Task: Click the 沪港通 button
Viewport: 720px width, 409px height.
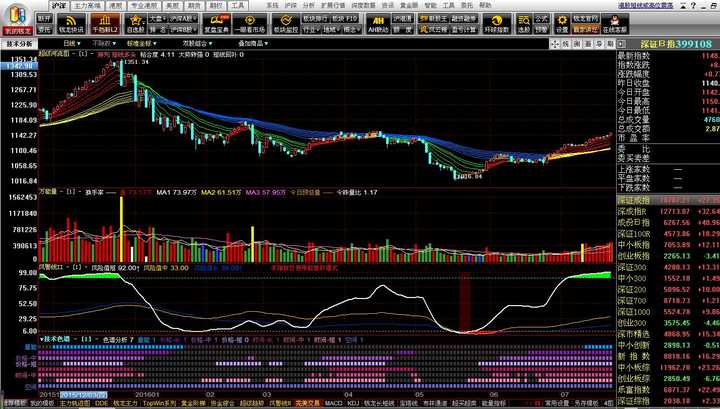Action: point(402,18)
